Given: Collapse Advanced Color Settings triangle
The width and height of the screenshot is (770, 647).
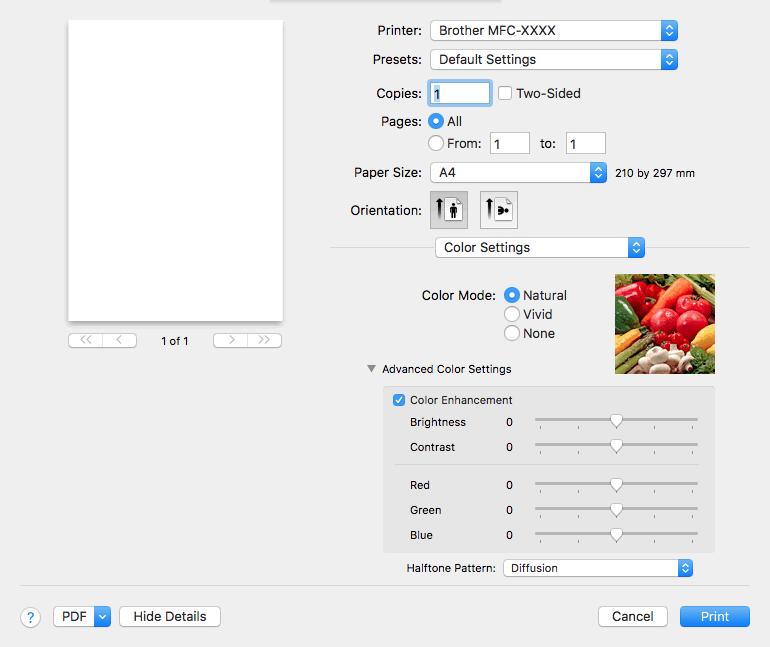Looking at the screenshot, I should click(x=372, y=369).
